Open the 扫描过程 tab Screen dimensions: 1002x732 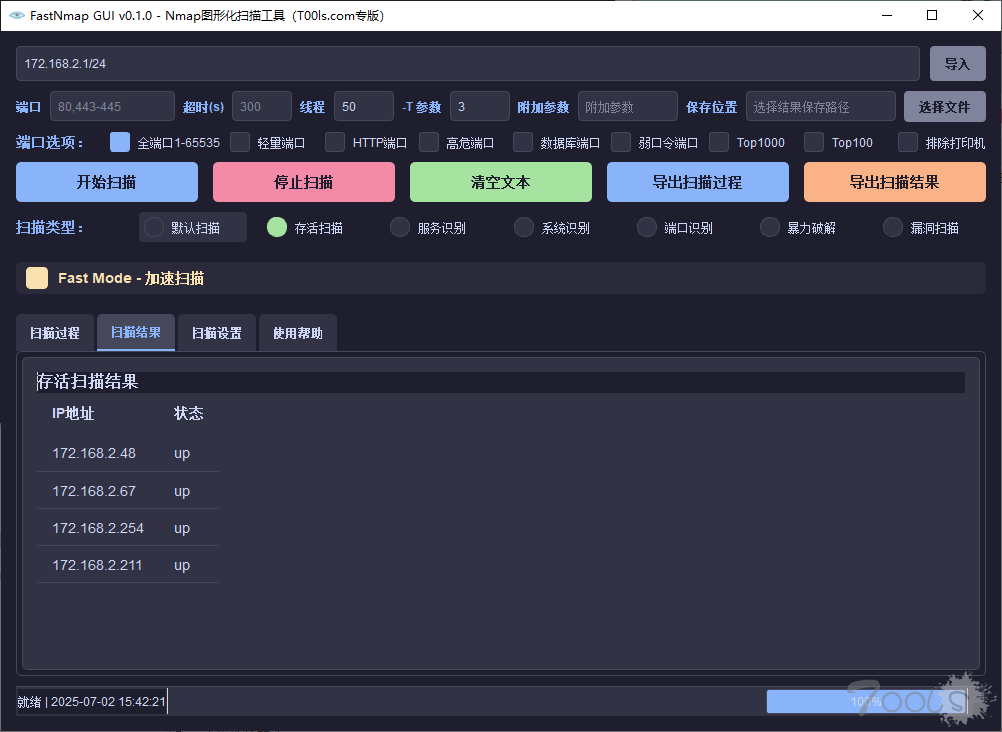tap(55, 332)
